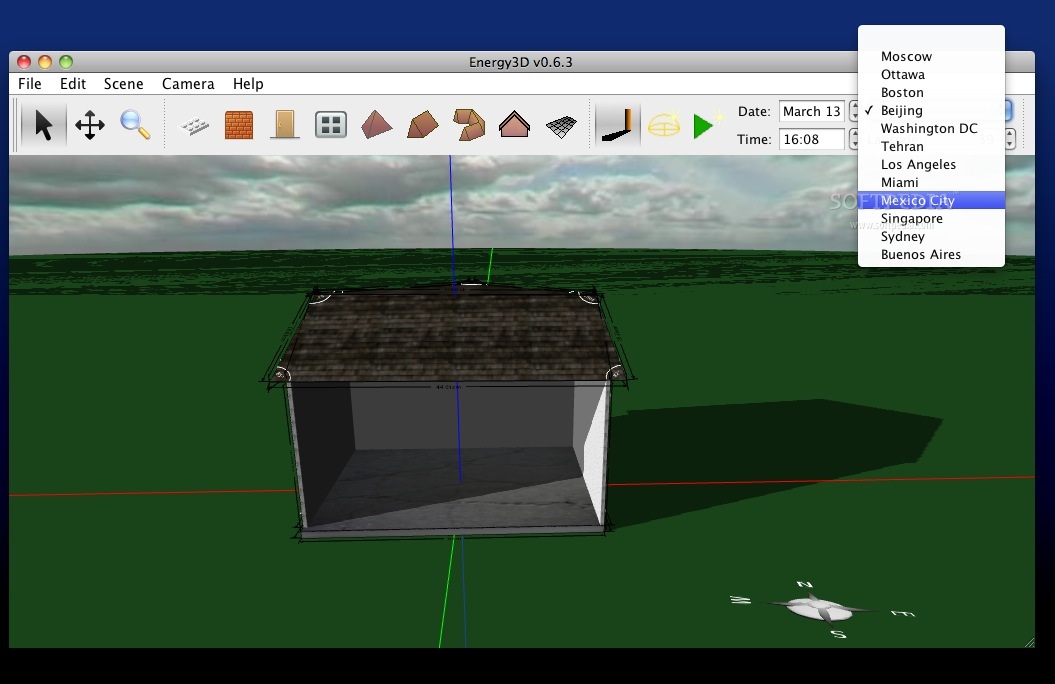The image size is (1055, 684).
Task: Step the Time spinner arrows
Action: click(x=853, y=139)
